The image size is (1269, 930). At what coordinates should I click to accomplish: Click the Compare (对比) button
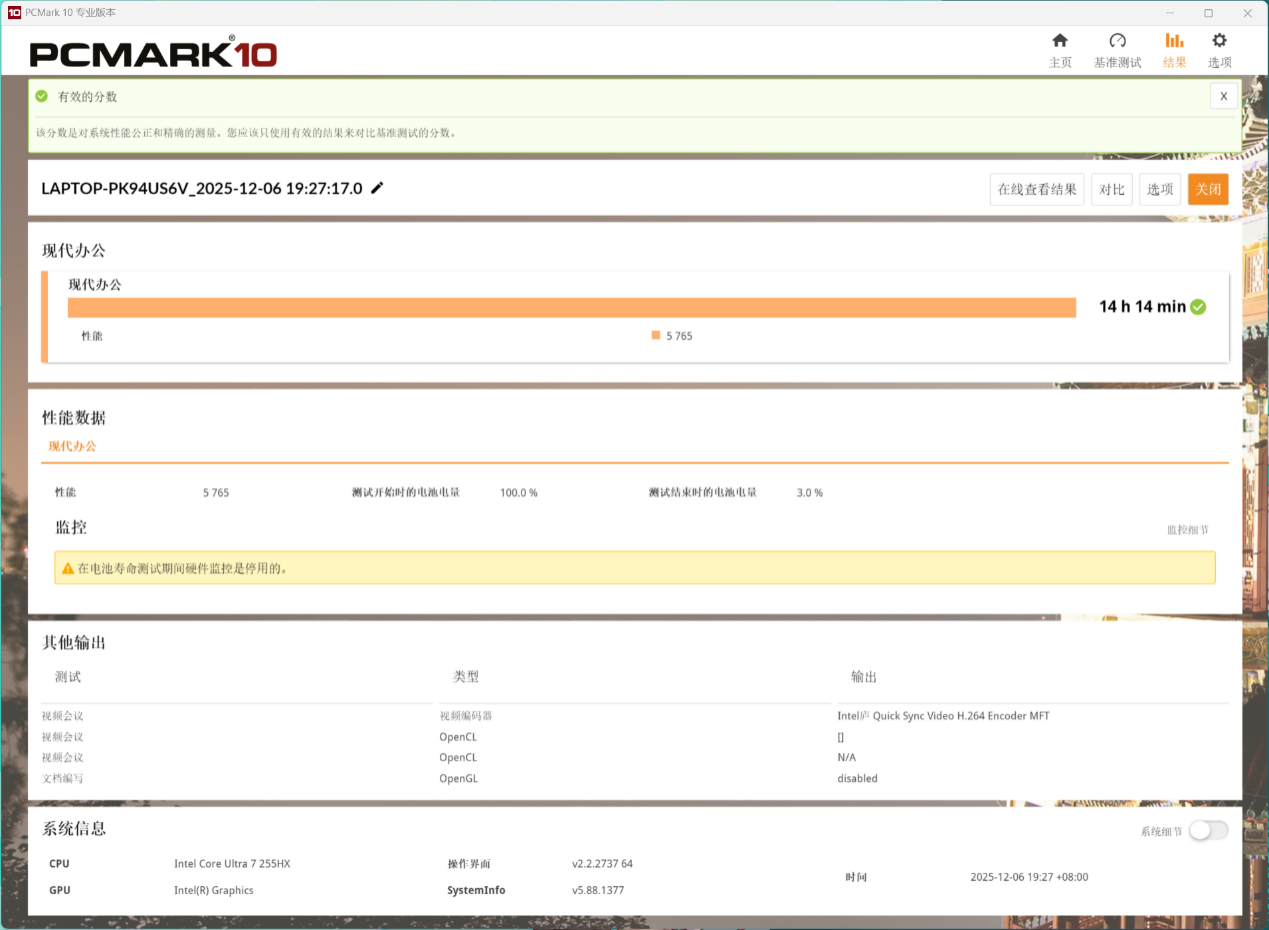(1111, 189)
